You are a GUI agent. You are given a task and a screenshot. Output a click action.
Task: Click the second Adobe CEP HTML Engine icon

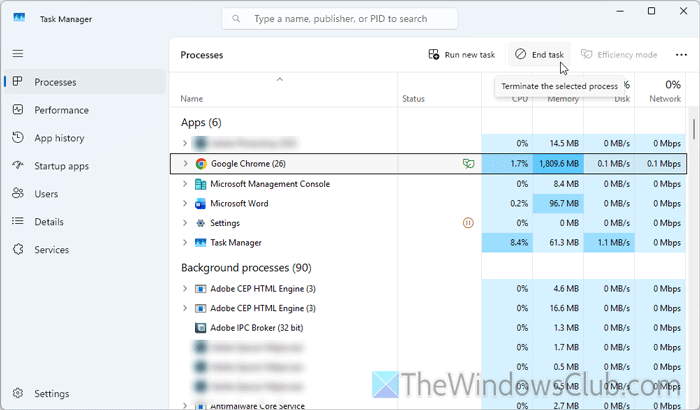(x=200, y=309)
